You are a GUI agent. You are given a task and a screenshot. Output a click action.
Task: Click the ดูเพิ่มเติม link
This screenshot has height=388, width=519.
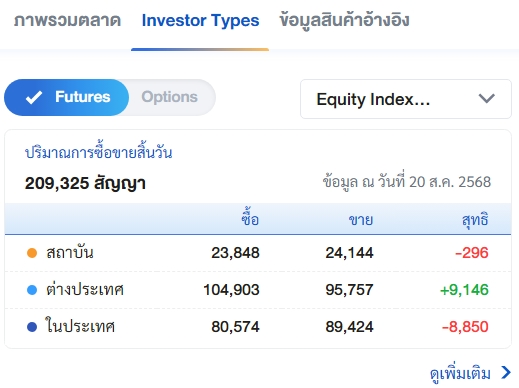(x=460, y=373)
